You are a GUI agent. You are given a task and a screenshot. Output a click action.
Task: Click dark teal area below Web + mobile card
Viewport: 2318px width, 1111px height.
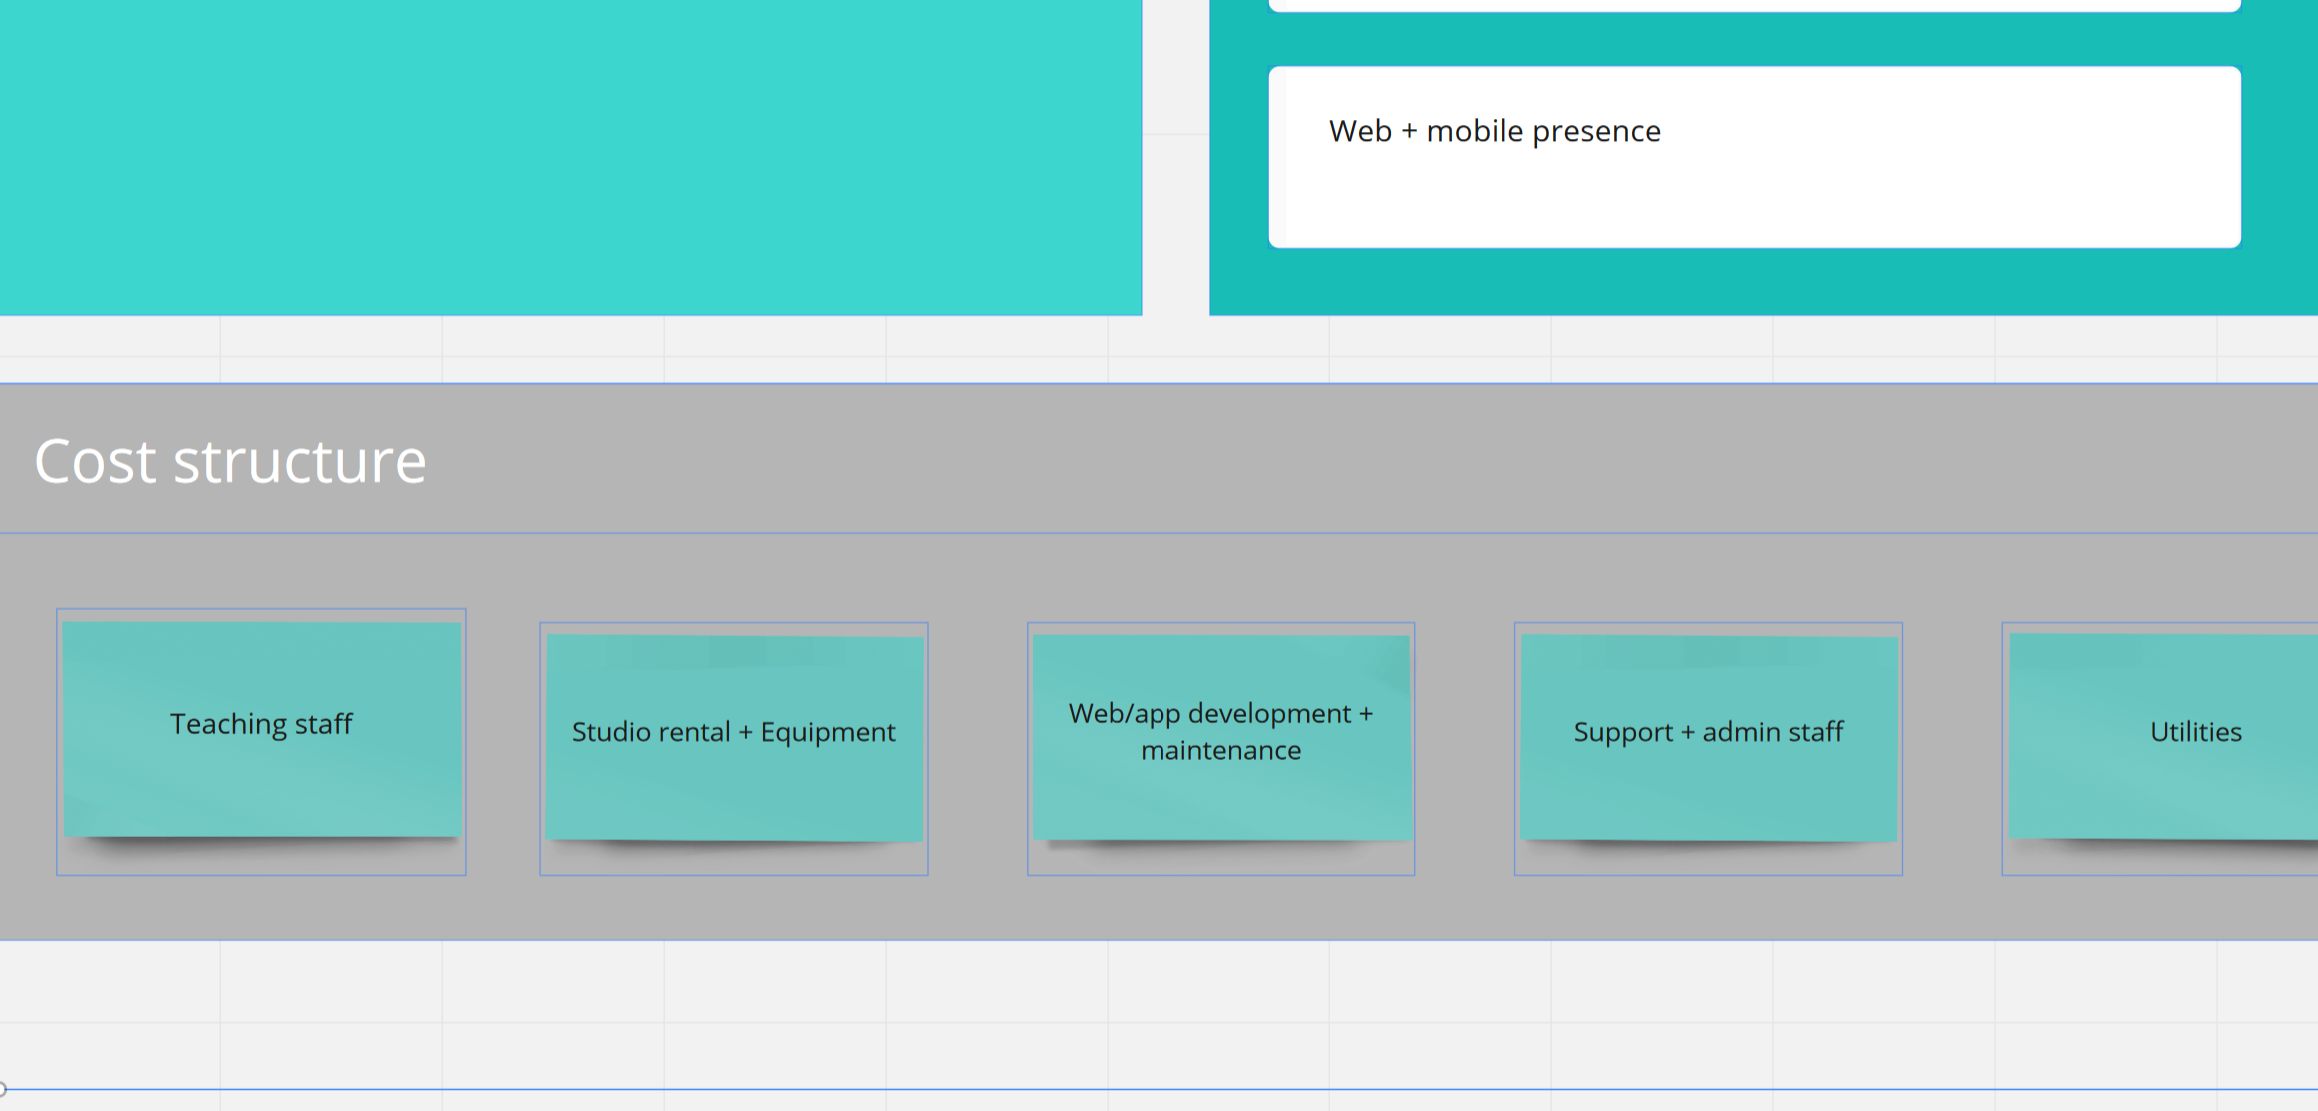click(1754, 282)
